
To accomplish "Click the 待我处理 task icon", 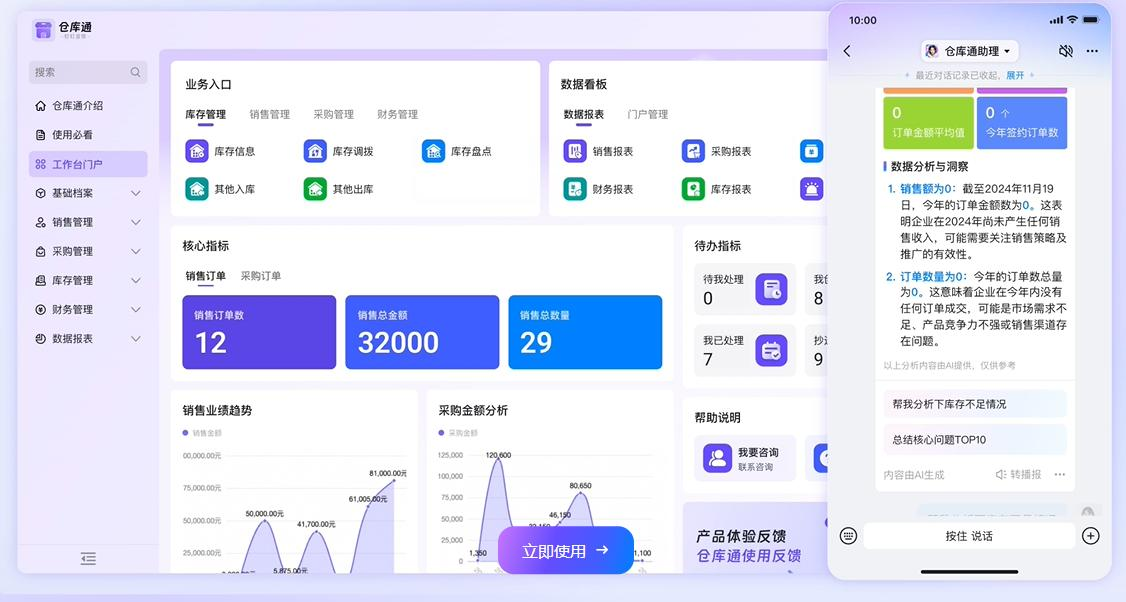I will click(x=771, y=290).
